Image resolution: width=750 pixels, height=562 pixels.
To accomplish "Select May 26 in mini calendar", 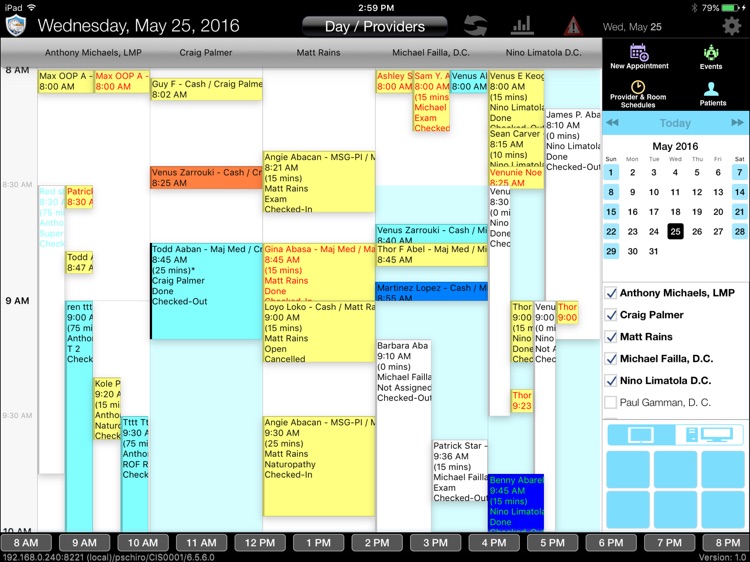I will tap(697, 231).
